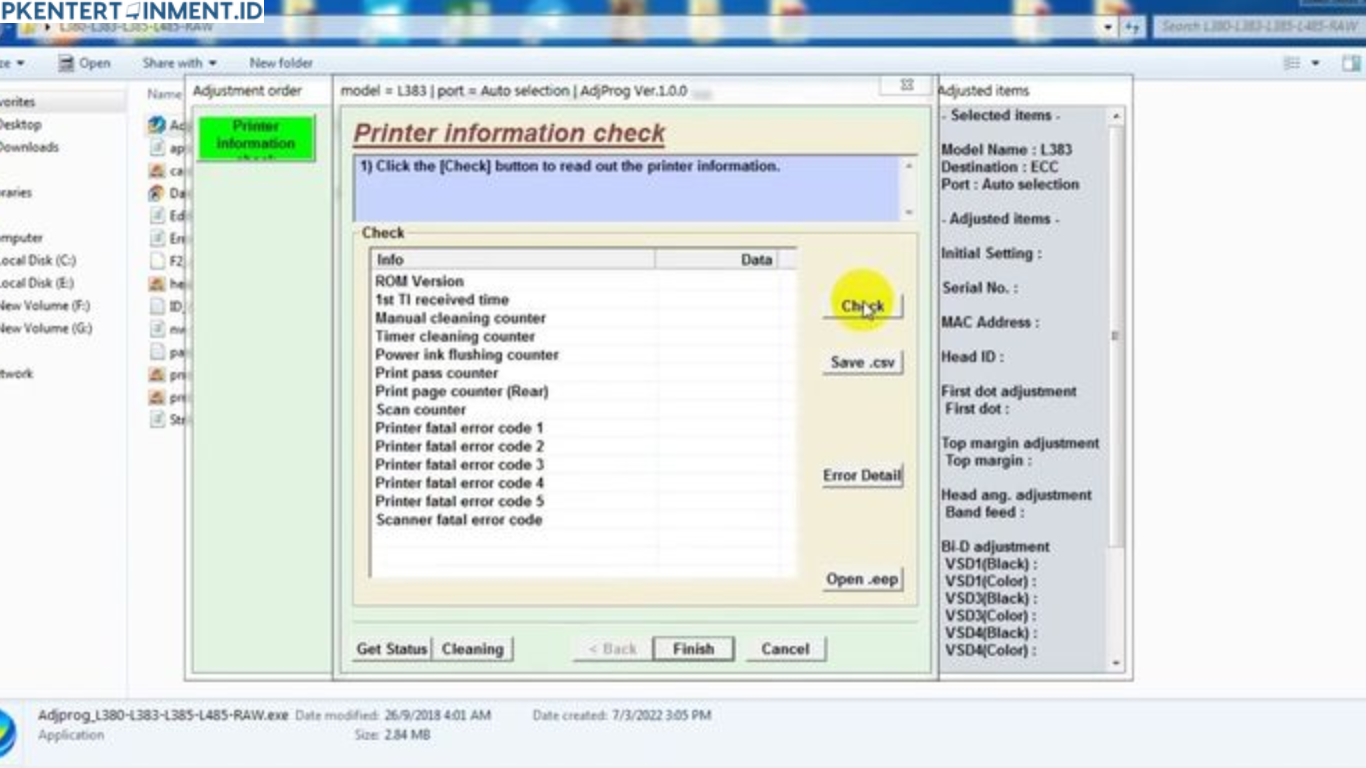The height and width of the screenshot is (768, 1366).
Task: Click the highlighted Check button
Action: (861, 305)
